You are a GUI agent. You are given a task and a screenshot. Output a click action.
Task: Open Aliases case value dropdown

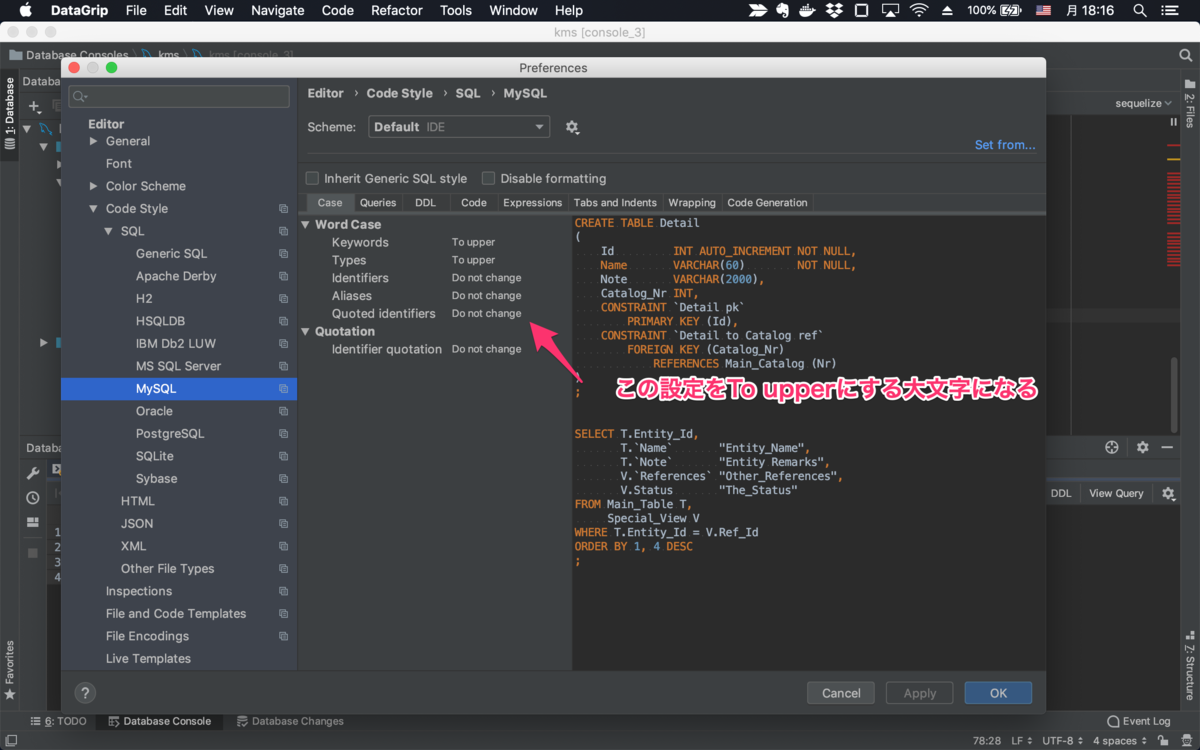(486, 295)
